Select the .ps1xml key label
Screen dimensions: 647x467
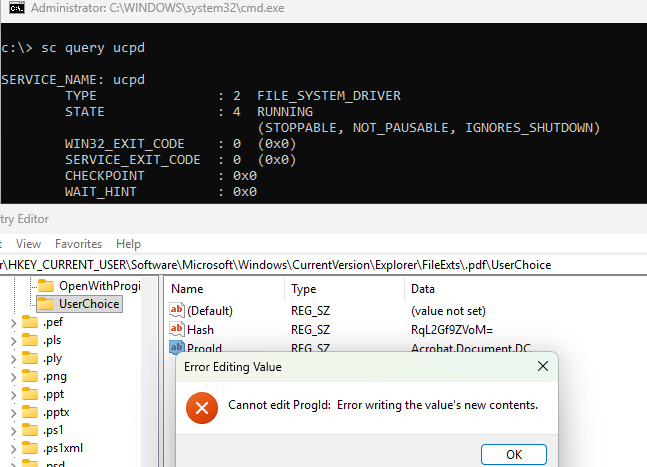tap(63, 448)
